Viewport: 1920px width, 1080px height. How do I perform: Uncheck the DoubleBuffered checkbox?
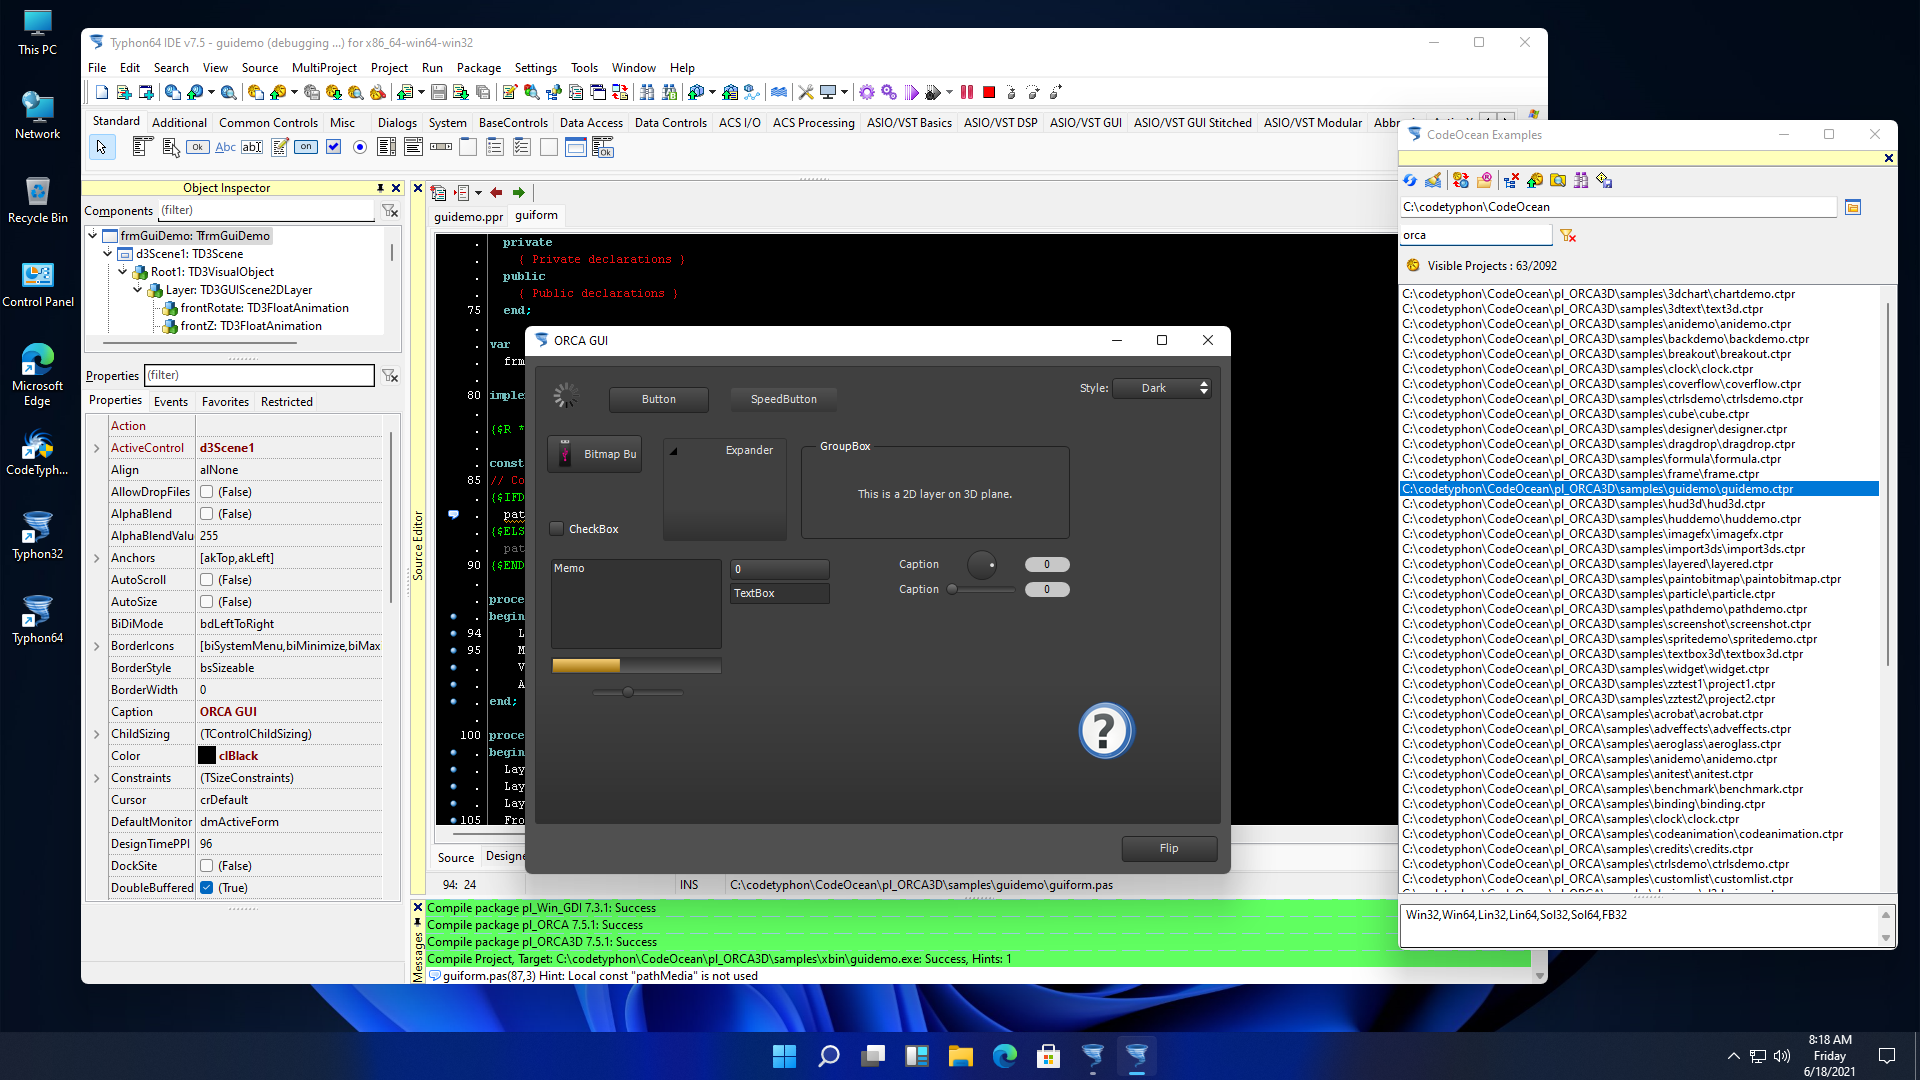206,888
